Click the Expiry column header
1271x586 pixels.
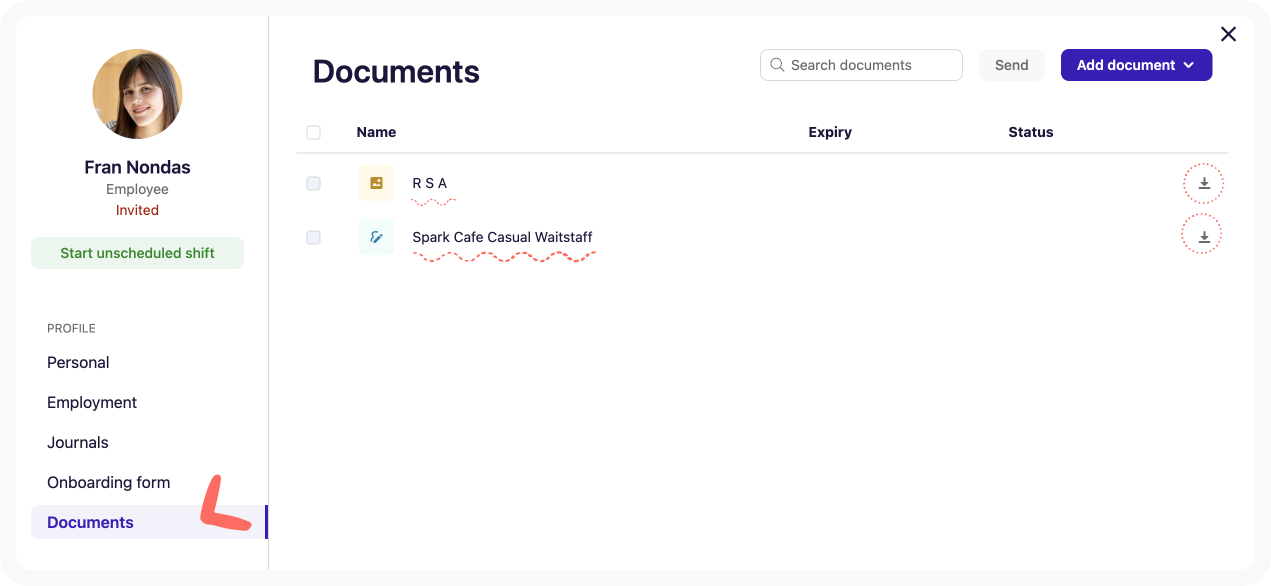(x=830, y=132)
